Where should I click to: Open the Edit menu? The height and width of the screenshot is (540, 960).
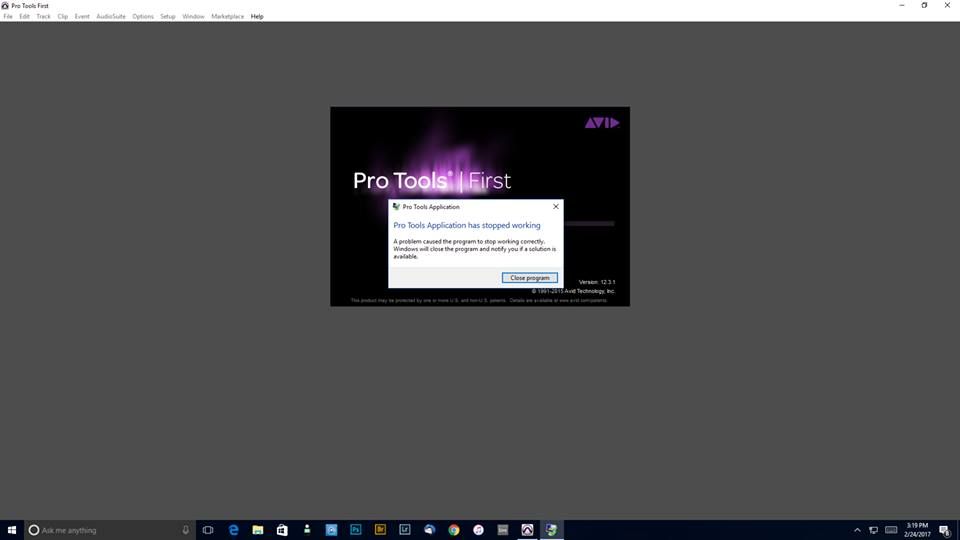point(24,17)
